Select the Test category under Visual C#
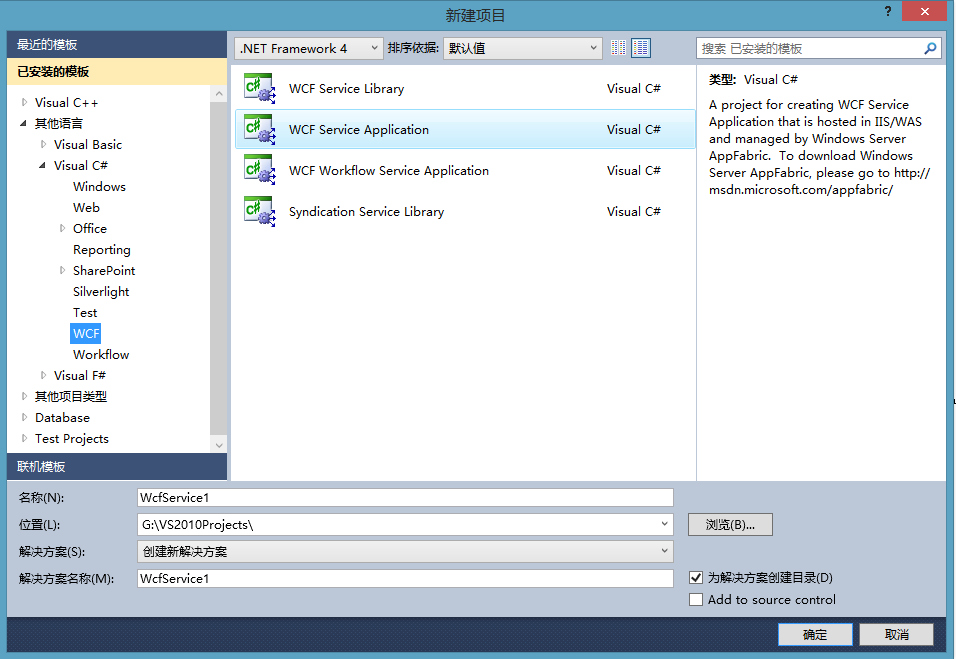This screenshot has width=956, height=659. tap(85, 313)
